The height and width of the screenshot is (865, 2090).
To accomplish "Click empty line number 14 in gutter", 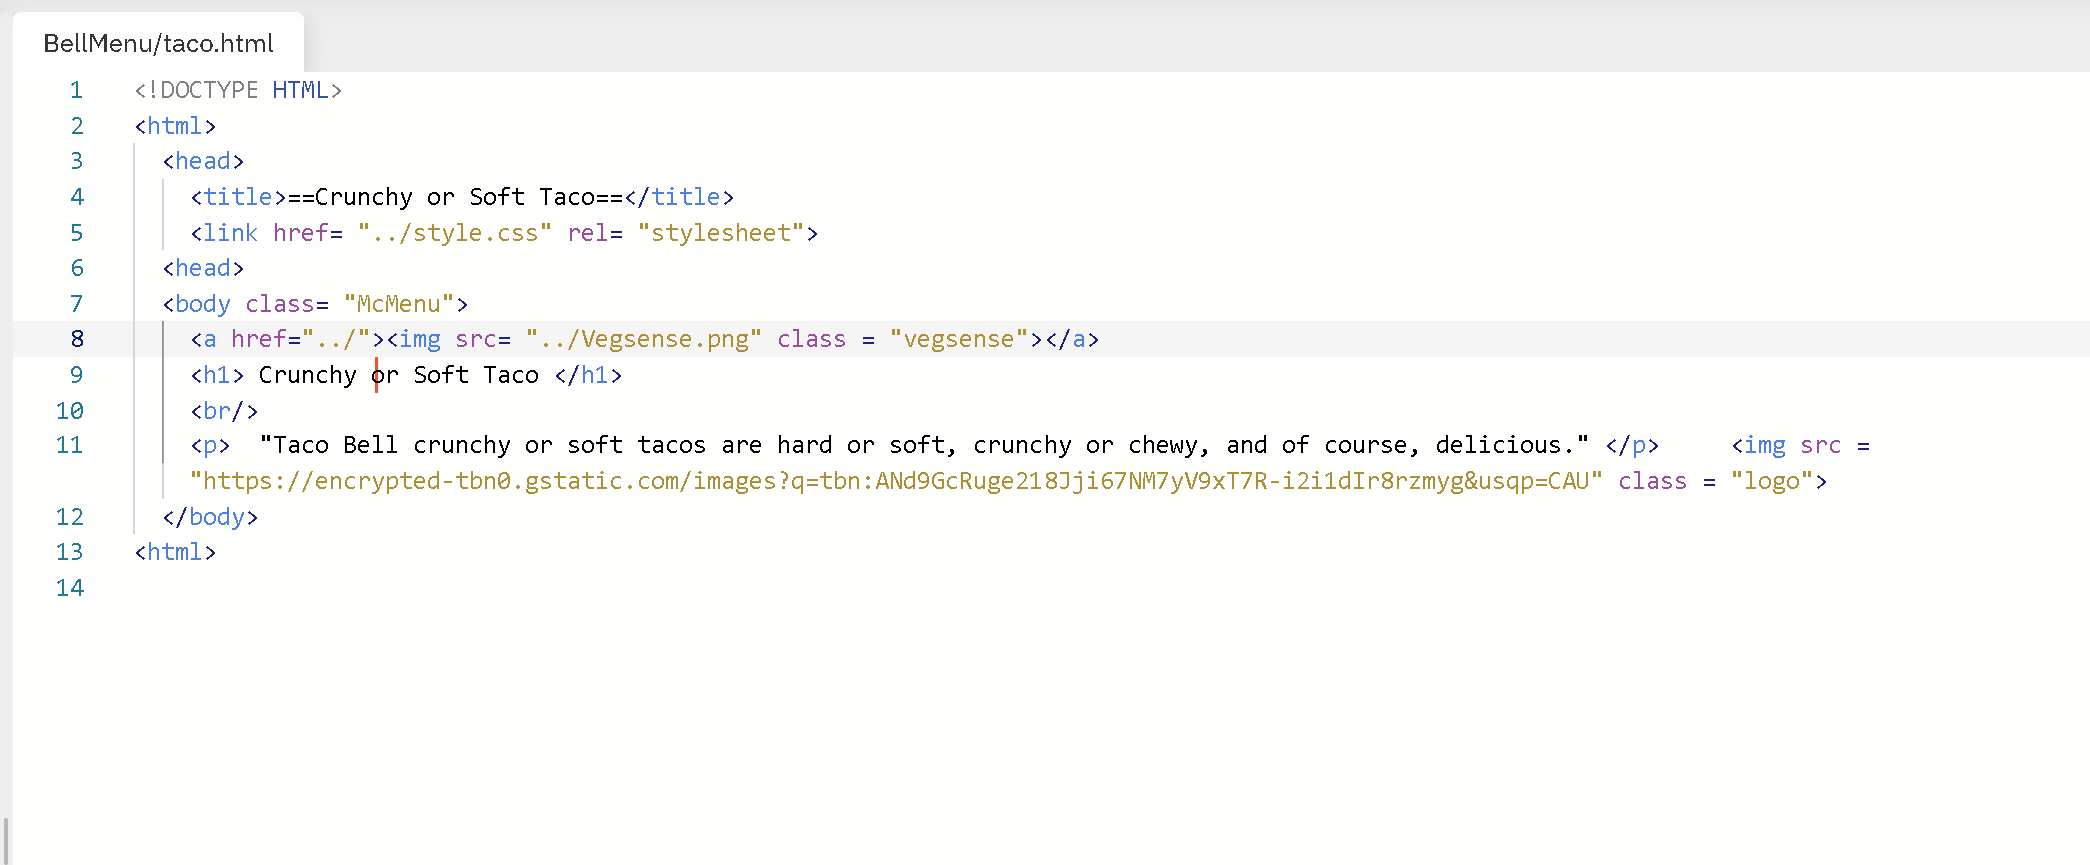I will (x=70, y=588).
